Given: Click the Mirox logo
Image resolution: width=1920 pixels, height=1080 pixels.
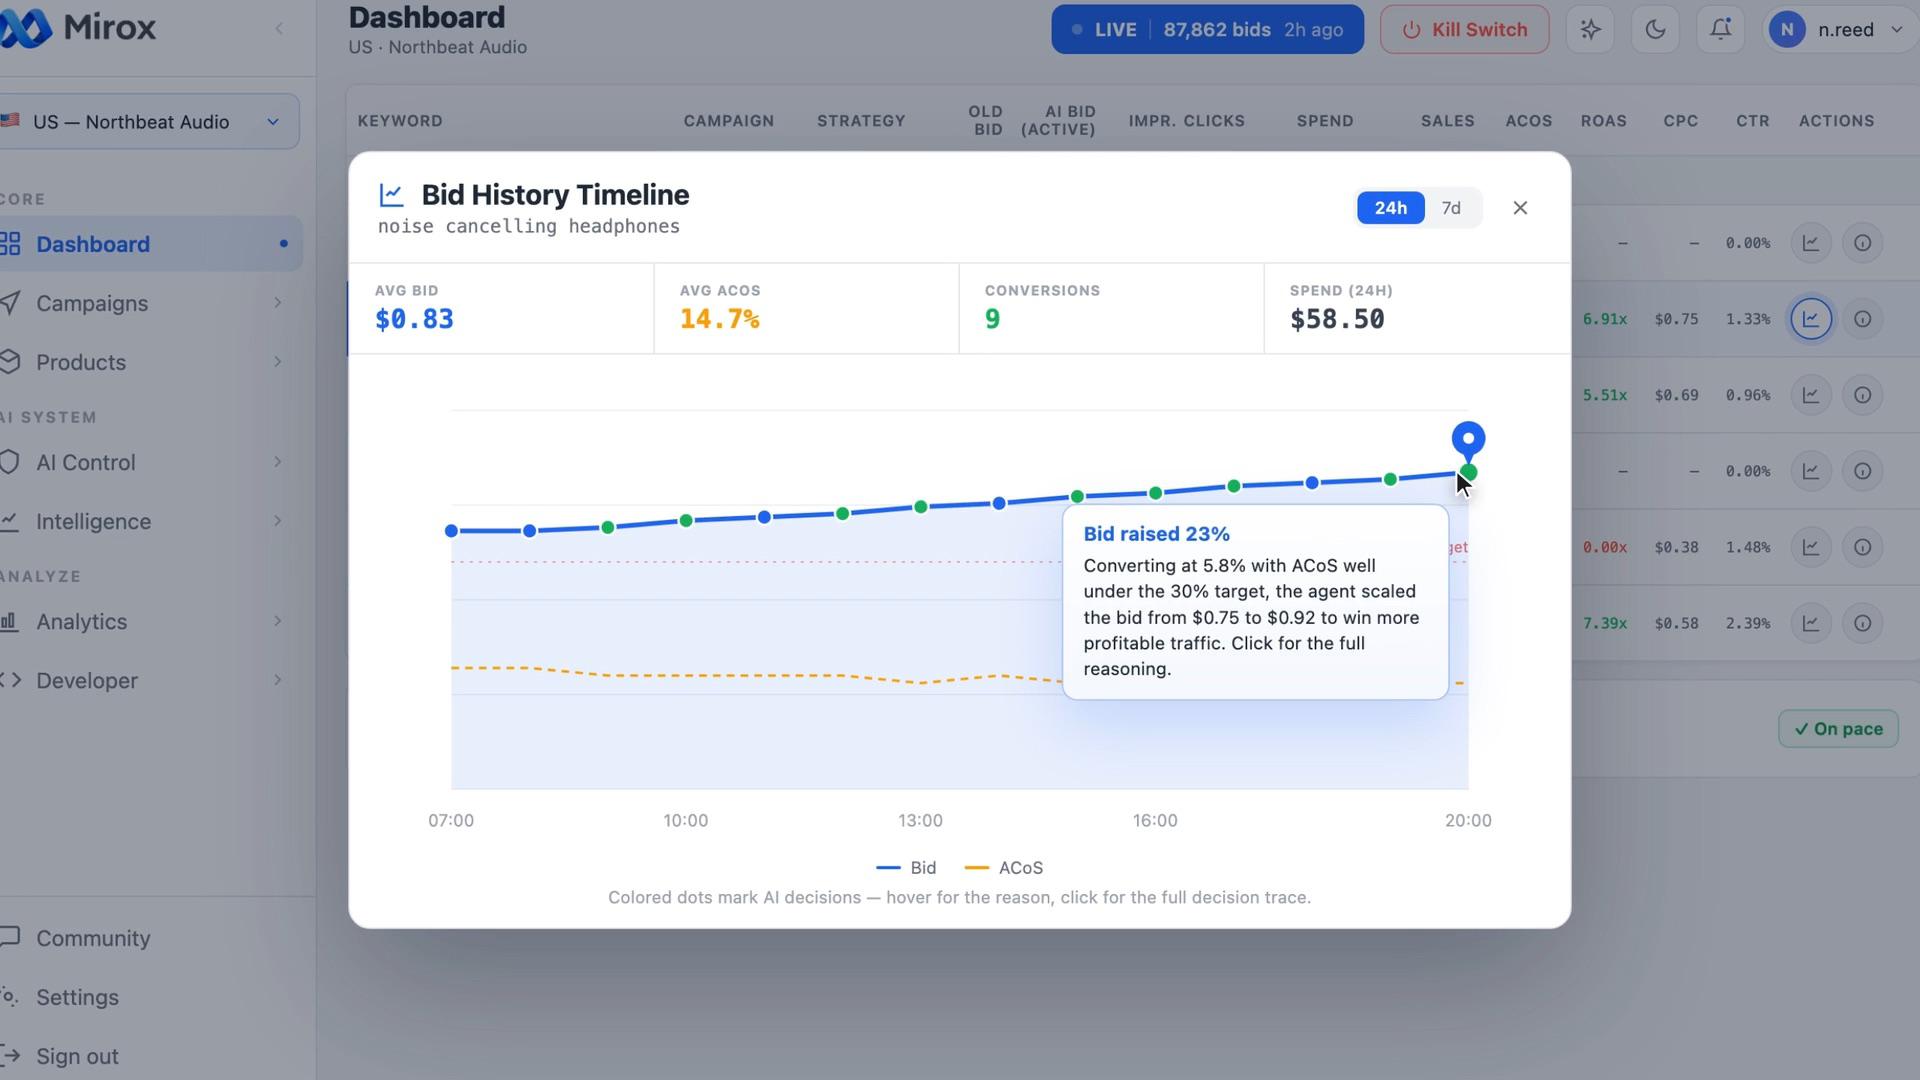Looking at the screenshot, I should (x=78, y=28).
